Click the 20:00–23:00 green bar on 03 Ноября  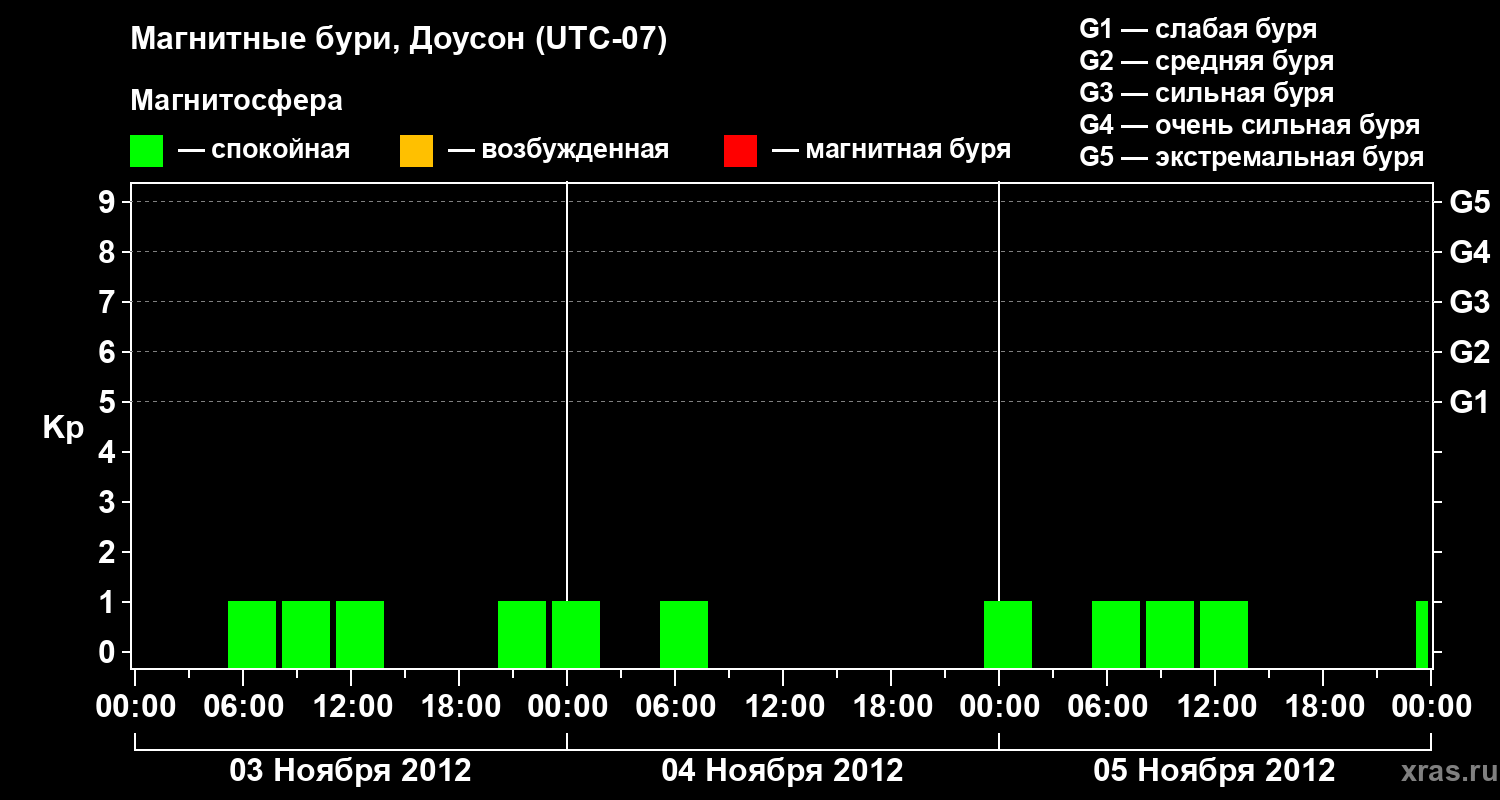pyautogui.click(x=522, y=634)
